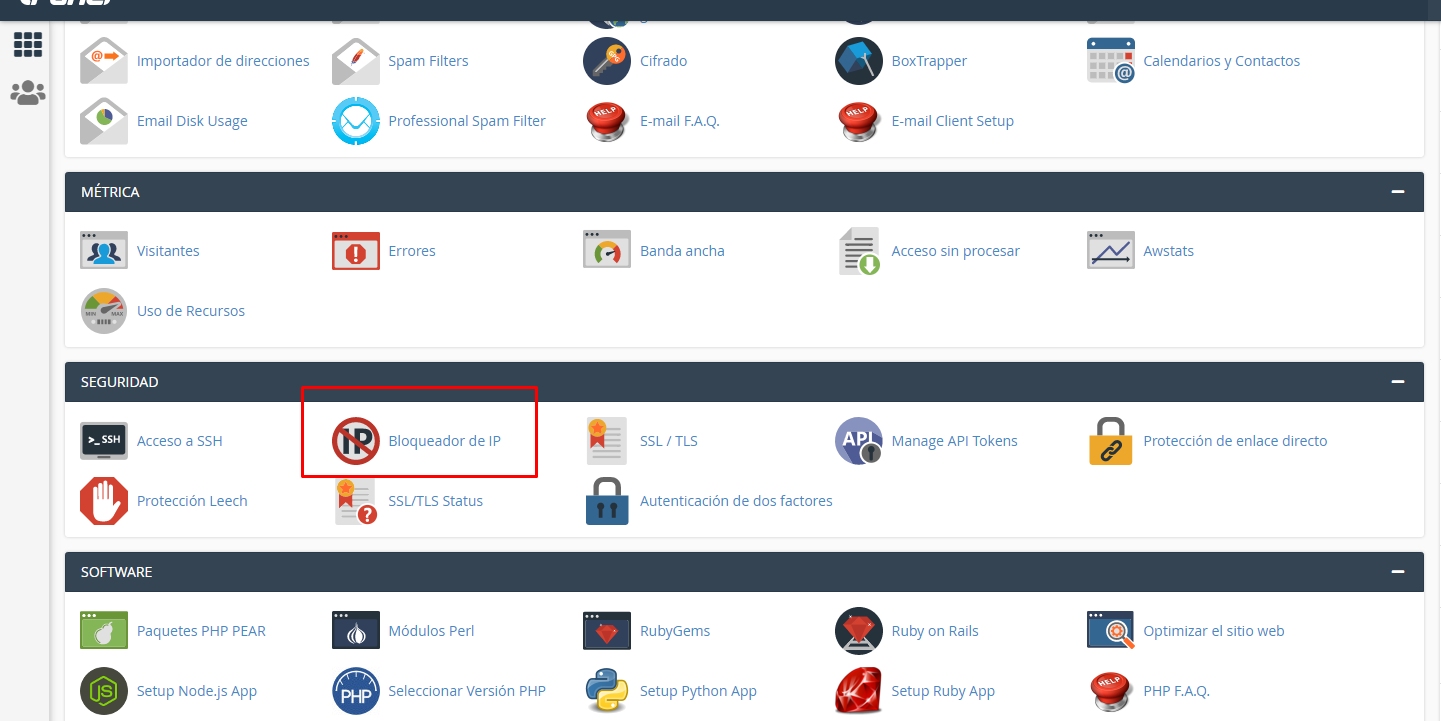
Task: Click the Acceso a SSH link
Action: coord(179,441)
